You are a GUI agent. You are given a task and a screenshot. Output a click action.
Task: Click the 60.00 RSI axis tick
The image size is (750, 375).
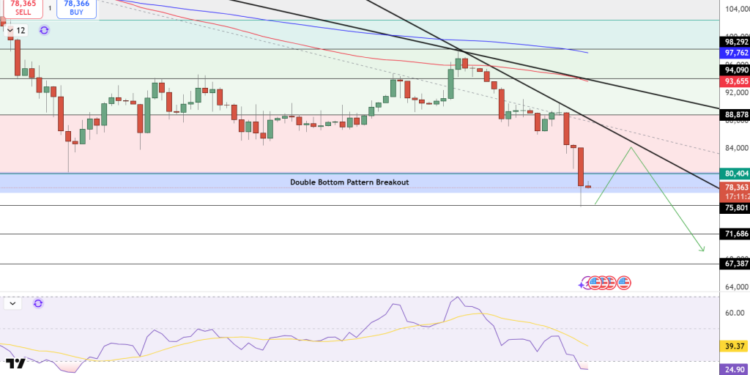[736, 312]
